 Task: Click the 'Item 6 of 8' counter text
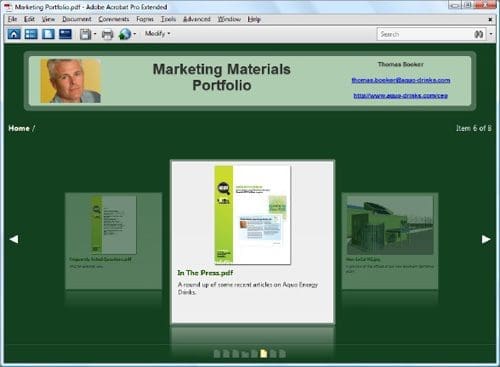(x=473, y=128)
